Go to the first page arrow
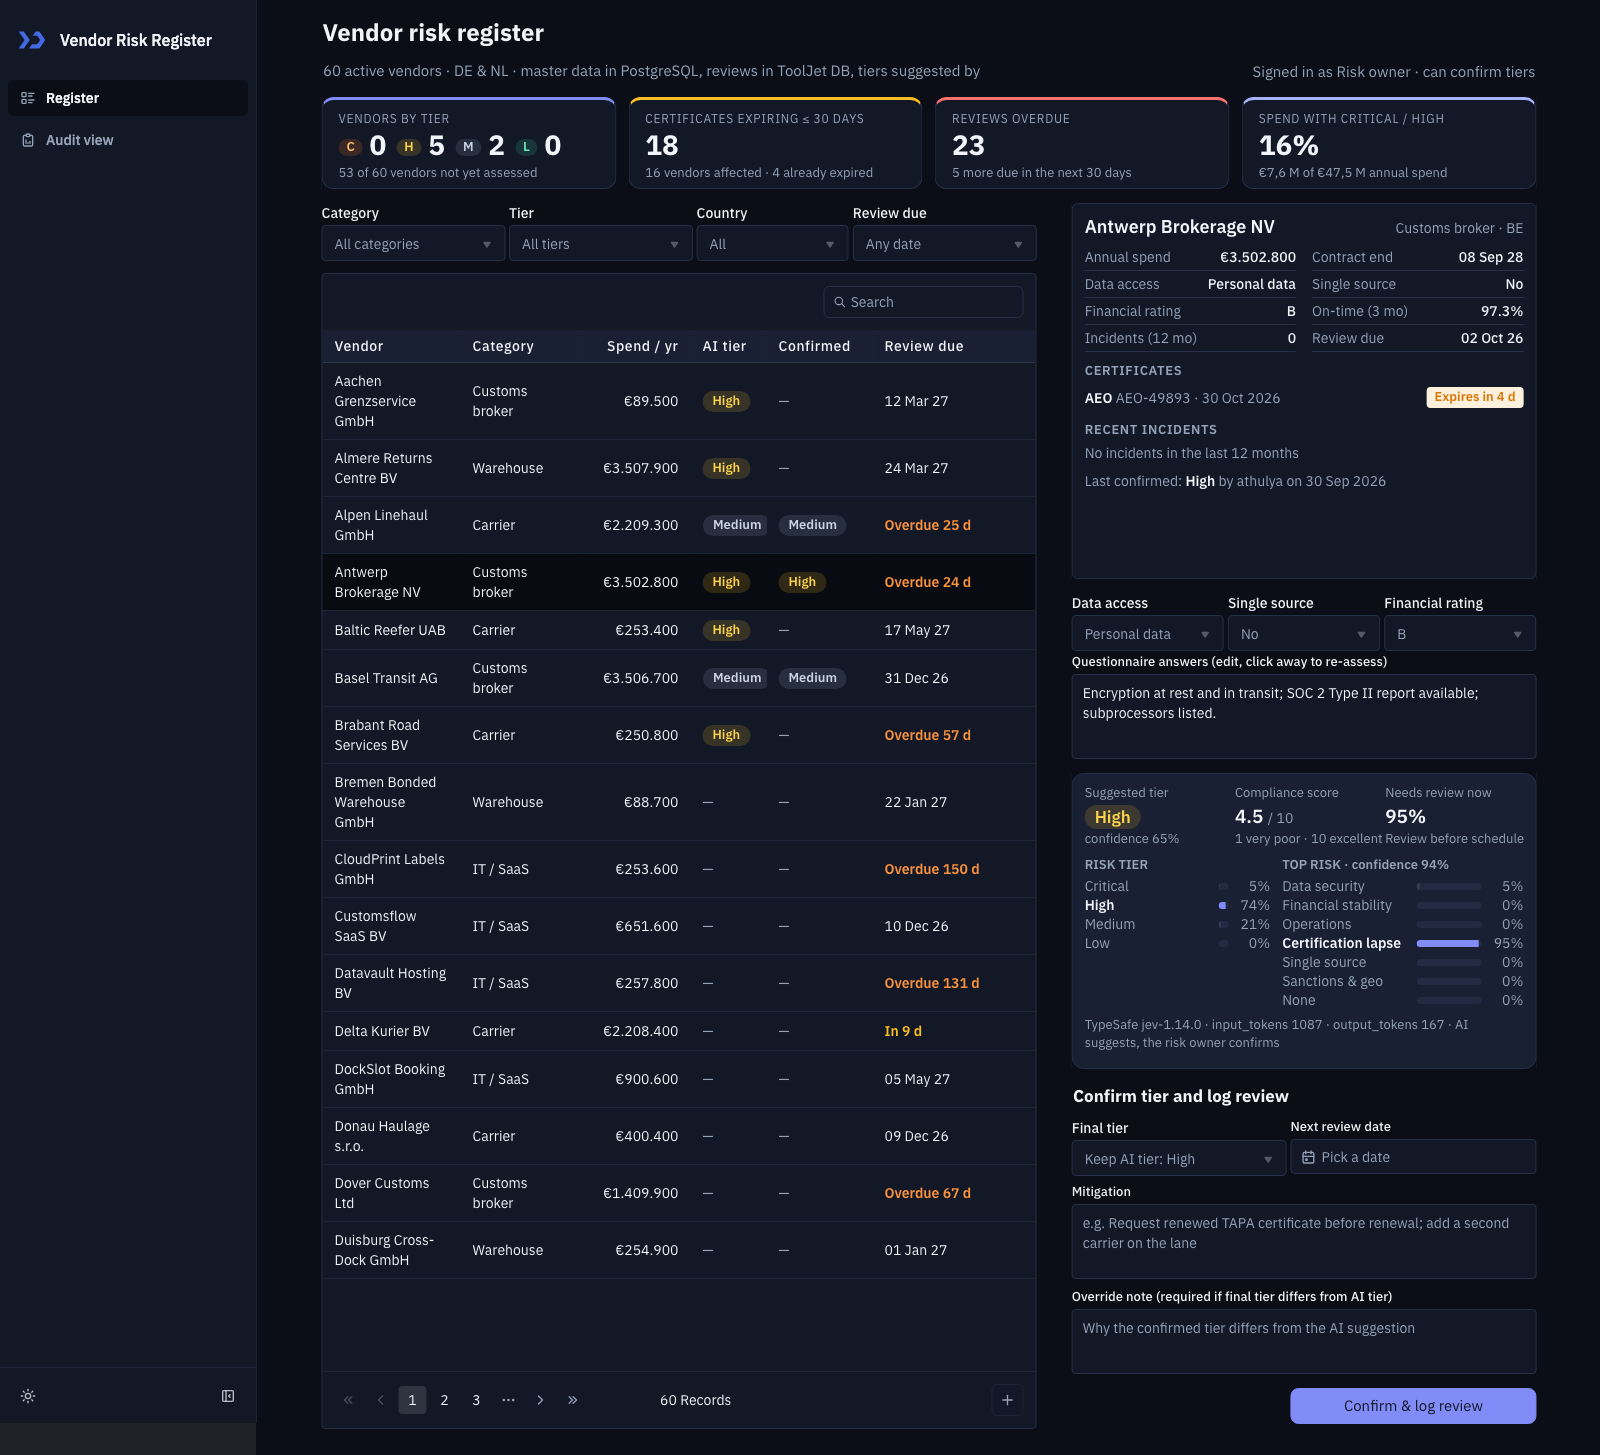1600x1455 pixels. pos(348,1400)
